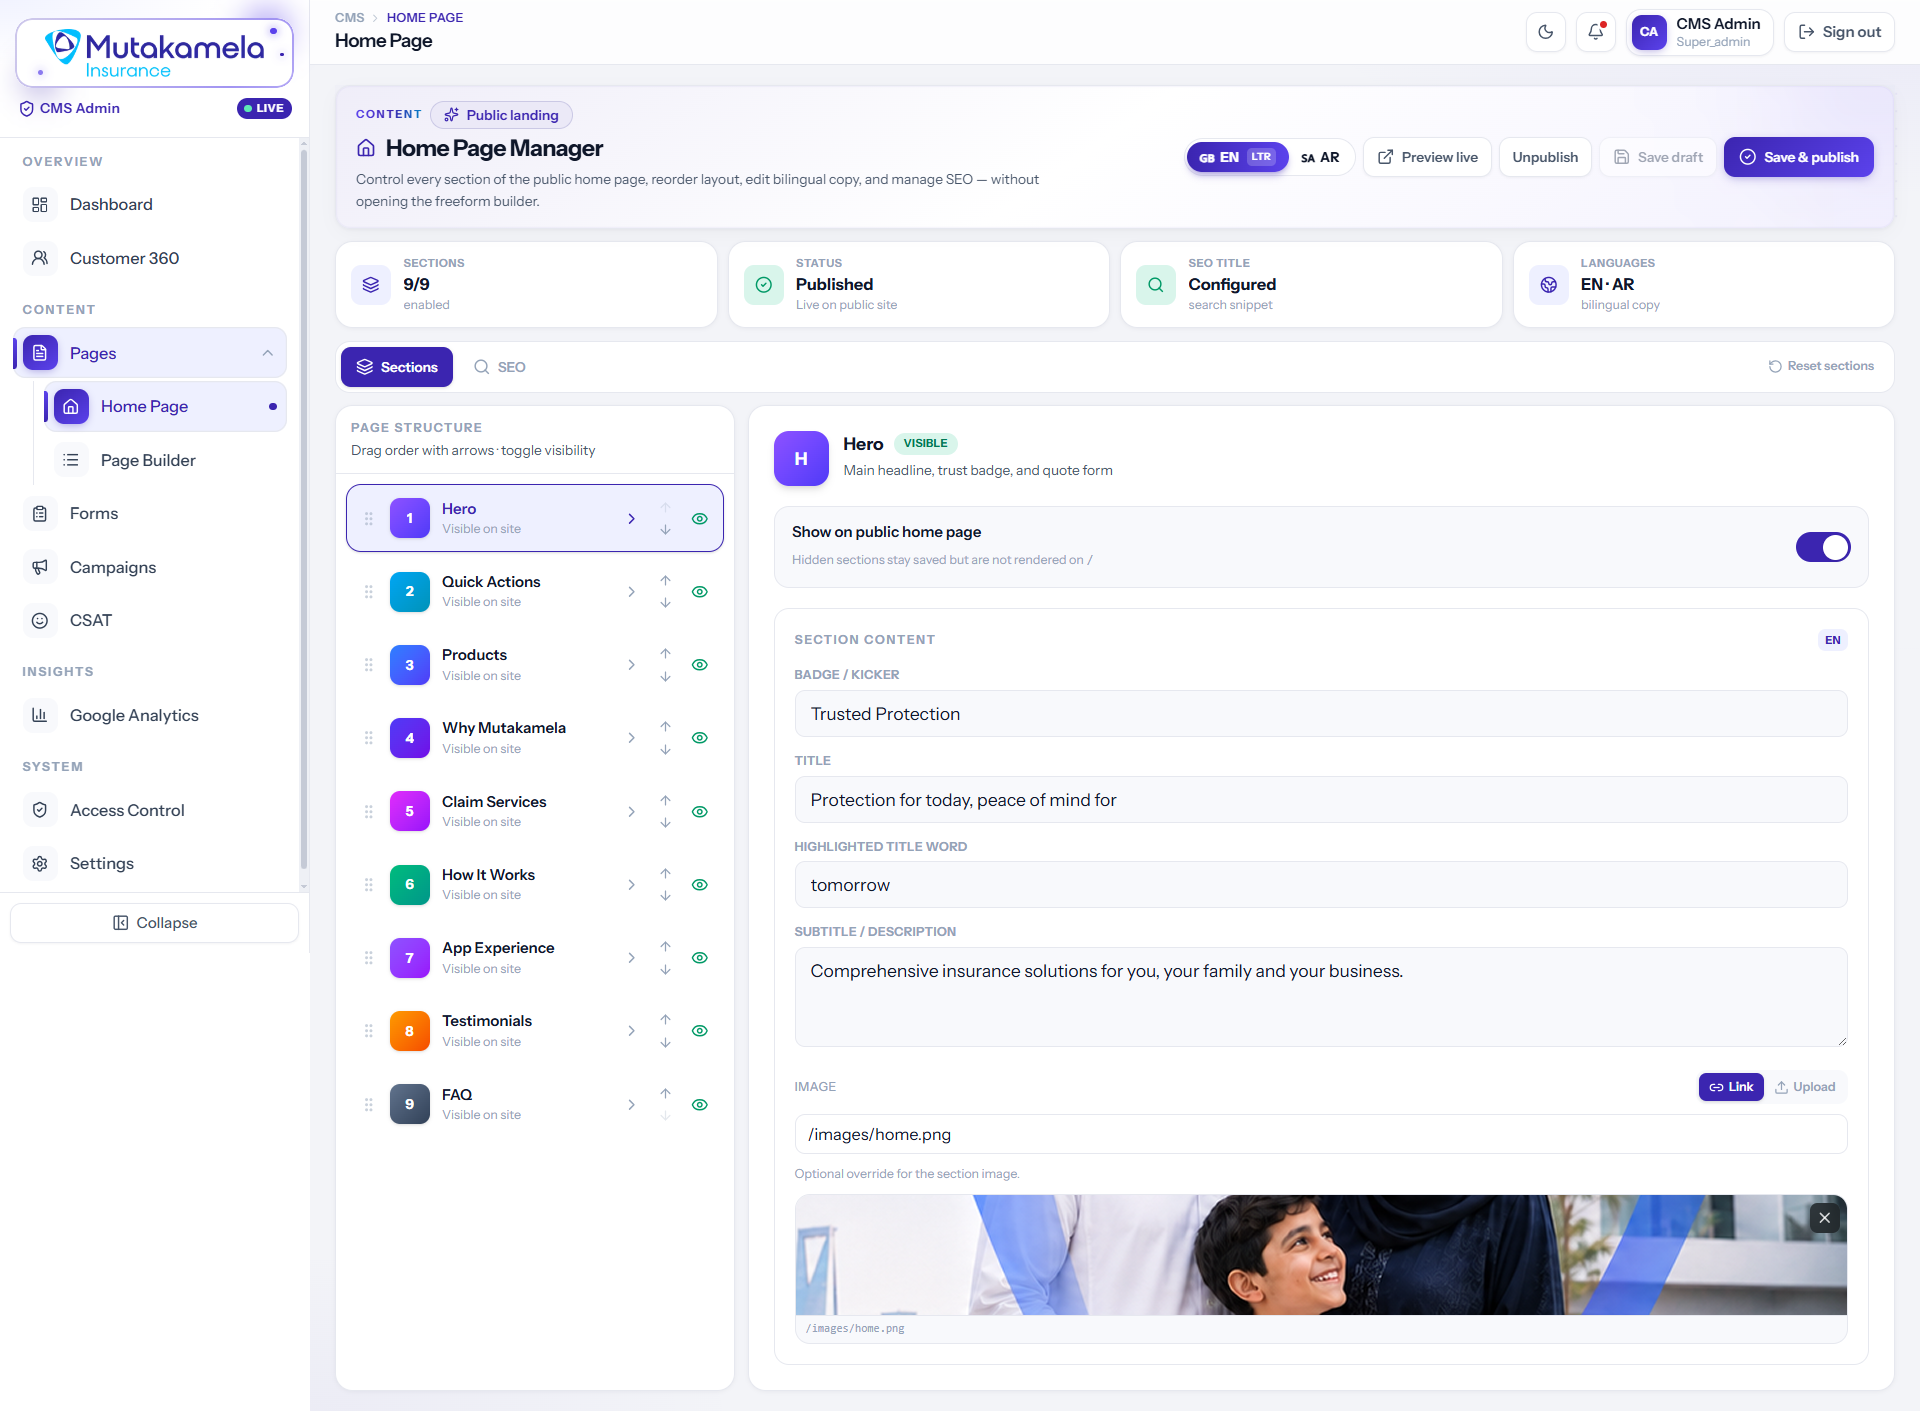Move Quick Actions section up
The width and height of the screenshot is (1920, 1411).
(x=665, y=581)
